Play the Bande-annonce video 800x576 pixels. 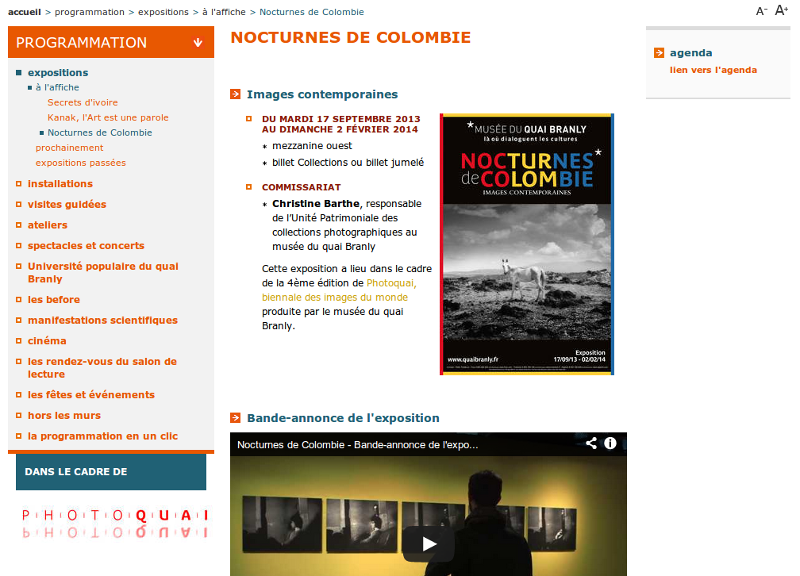(429, 544)
